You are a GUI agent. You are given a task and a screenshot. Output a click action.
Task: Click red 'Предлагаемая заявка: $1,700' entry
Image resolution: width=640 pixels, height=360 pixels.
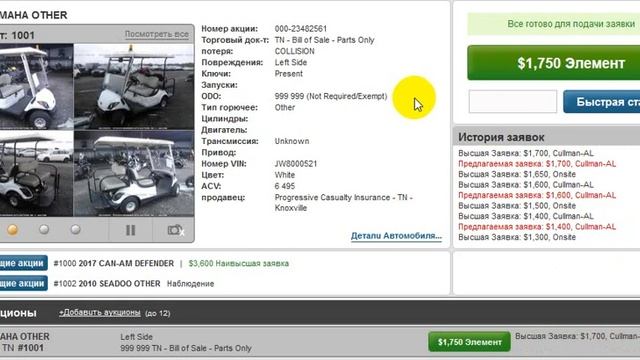pyautogui.click(x=537, y=164)
